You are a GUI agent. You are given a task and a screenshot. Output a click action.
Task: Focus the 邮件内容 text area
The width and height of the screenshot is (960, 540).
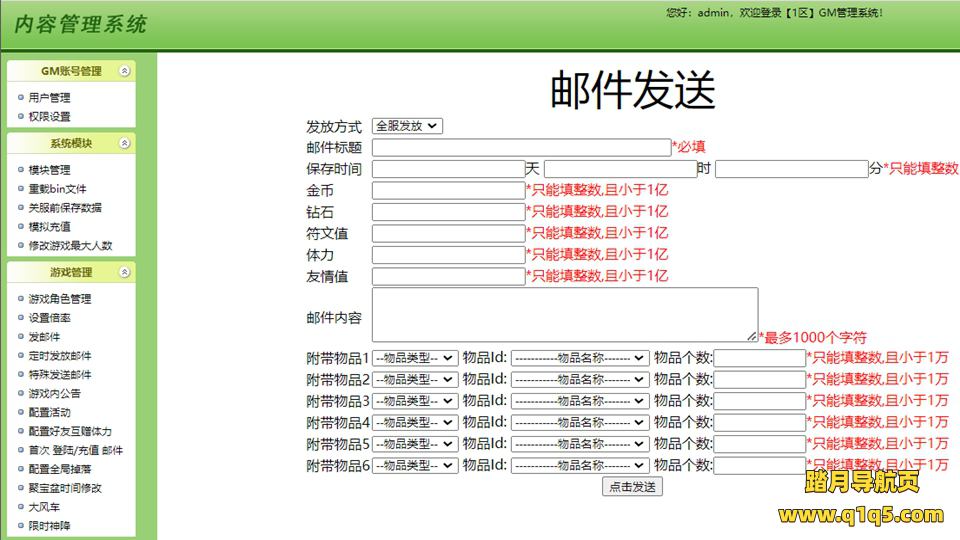click(565, 314)
